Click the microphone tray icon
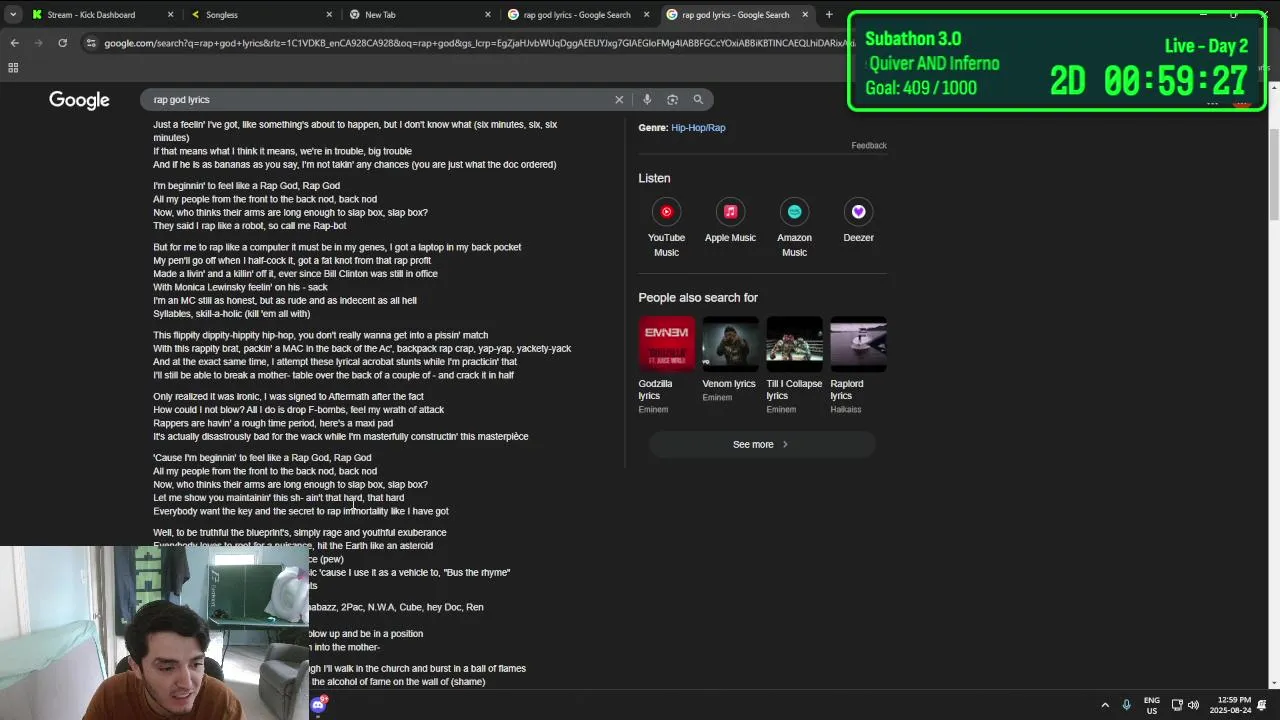Viewport: 1280px width, 720px height. 1127,705
